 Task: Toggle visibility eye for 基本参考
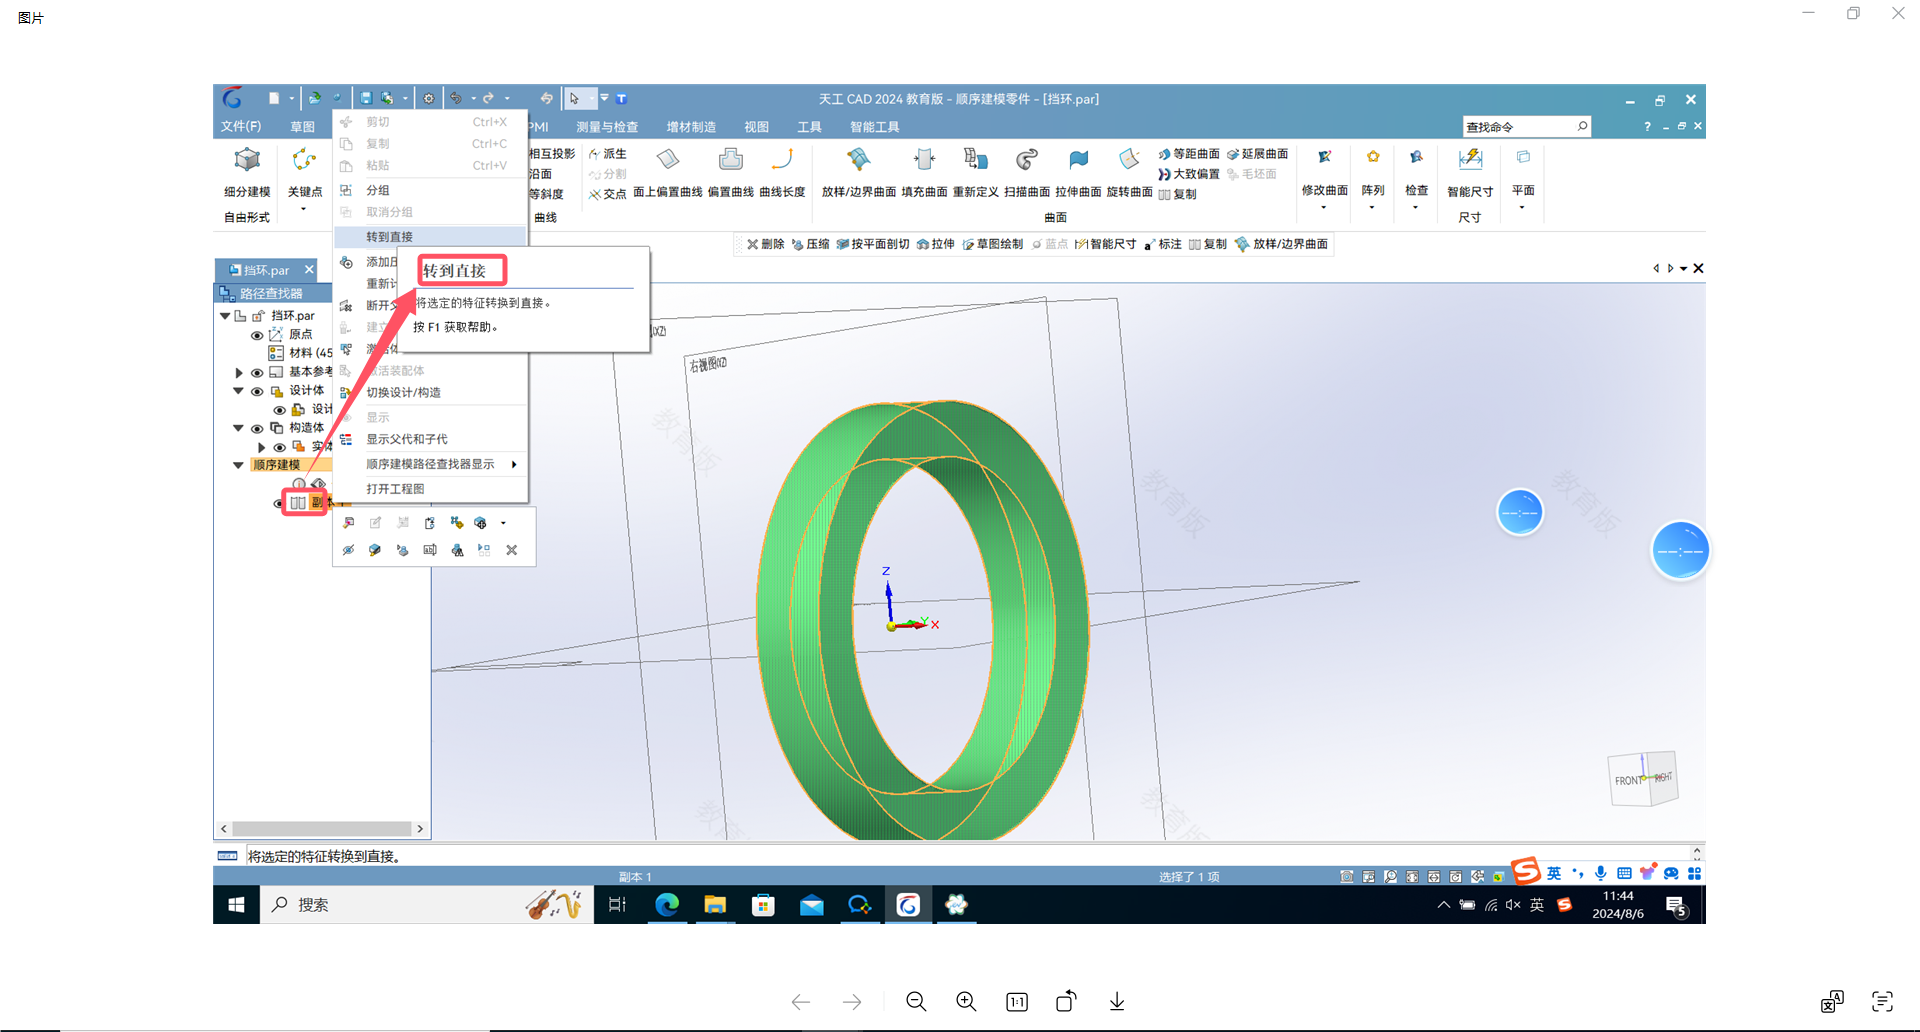pyautogui.click(x=257, y=372)
